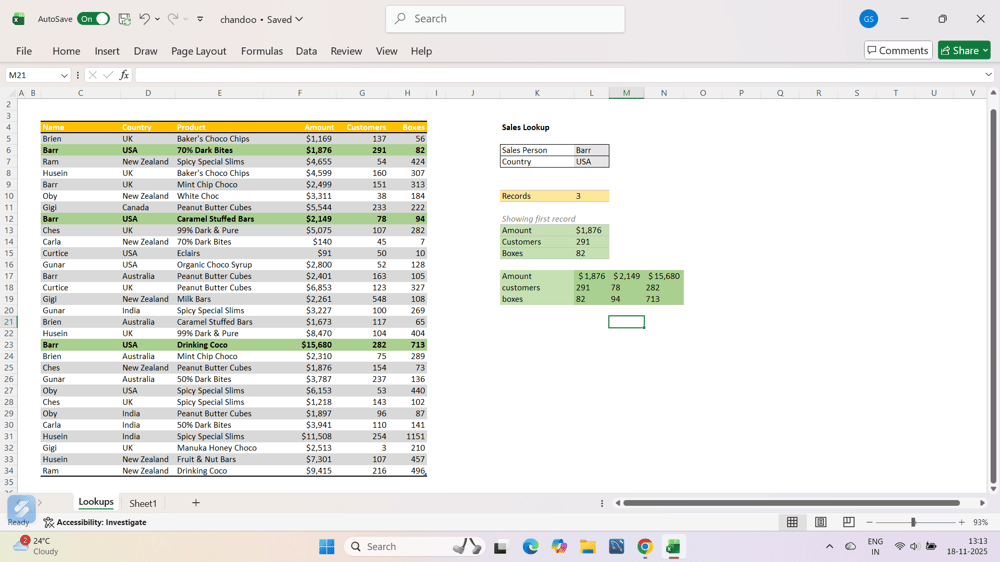The image size is (1000, 562).
Task: Open File Explorer from taskbar
Action: [587, 547]
